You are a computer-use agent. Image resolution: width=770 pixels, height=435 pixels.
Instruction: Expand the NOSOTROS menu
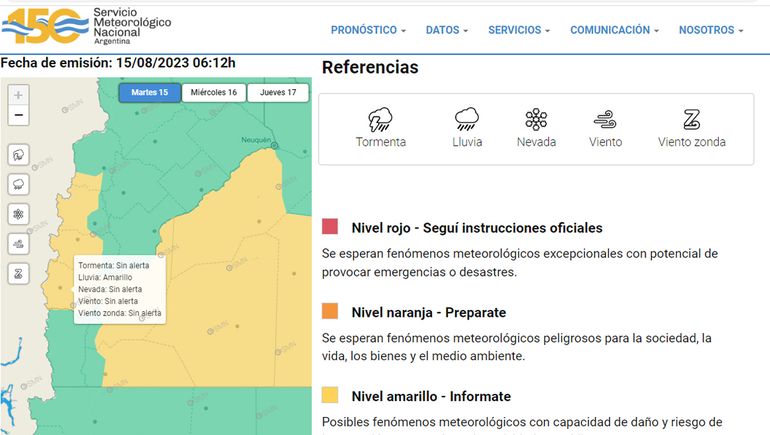711,30
